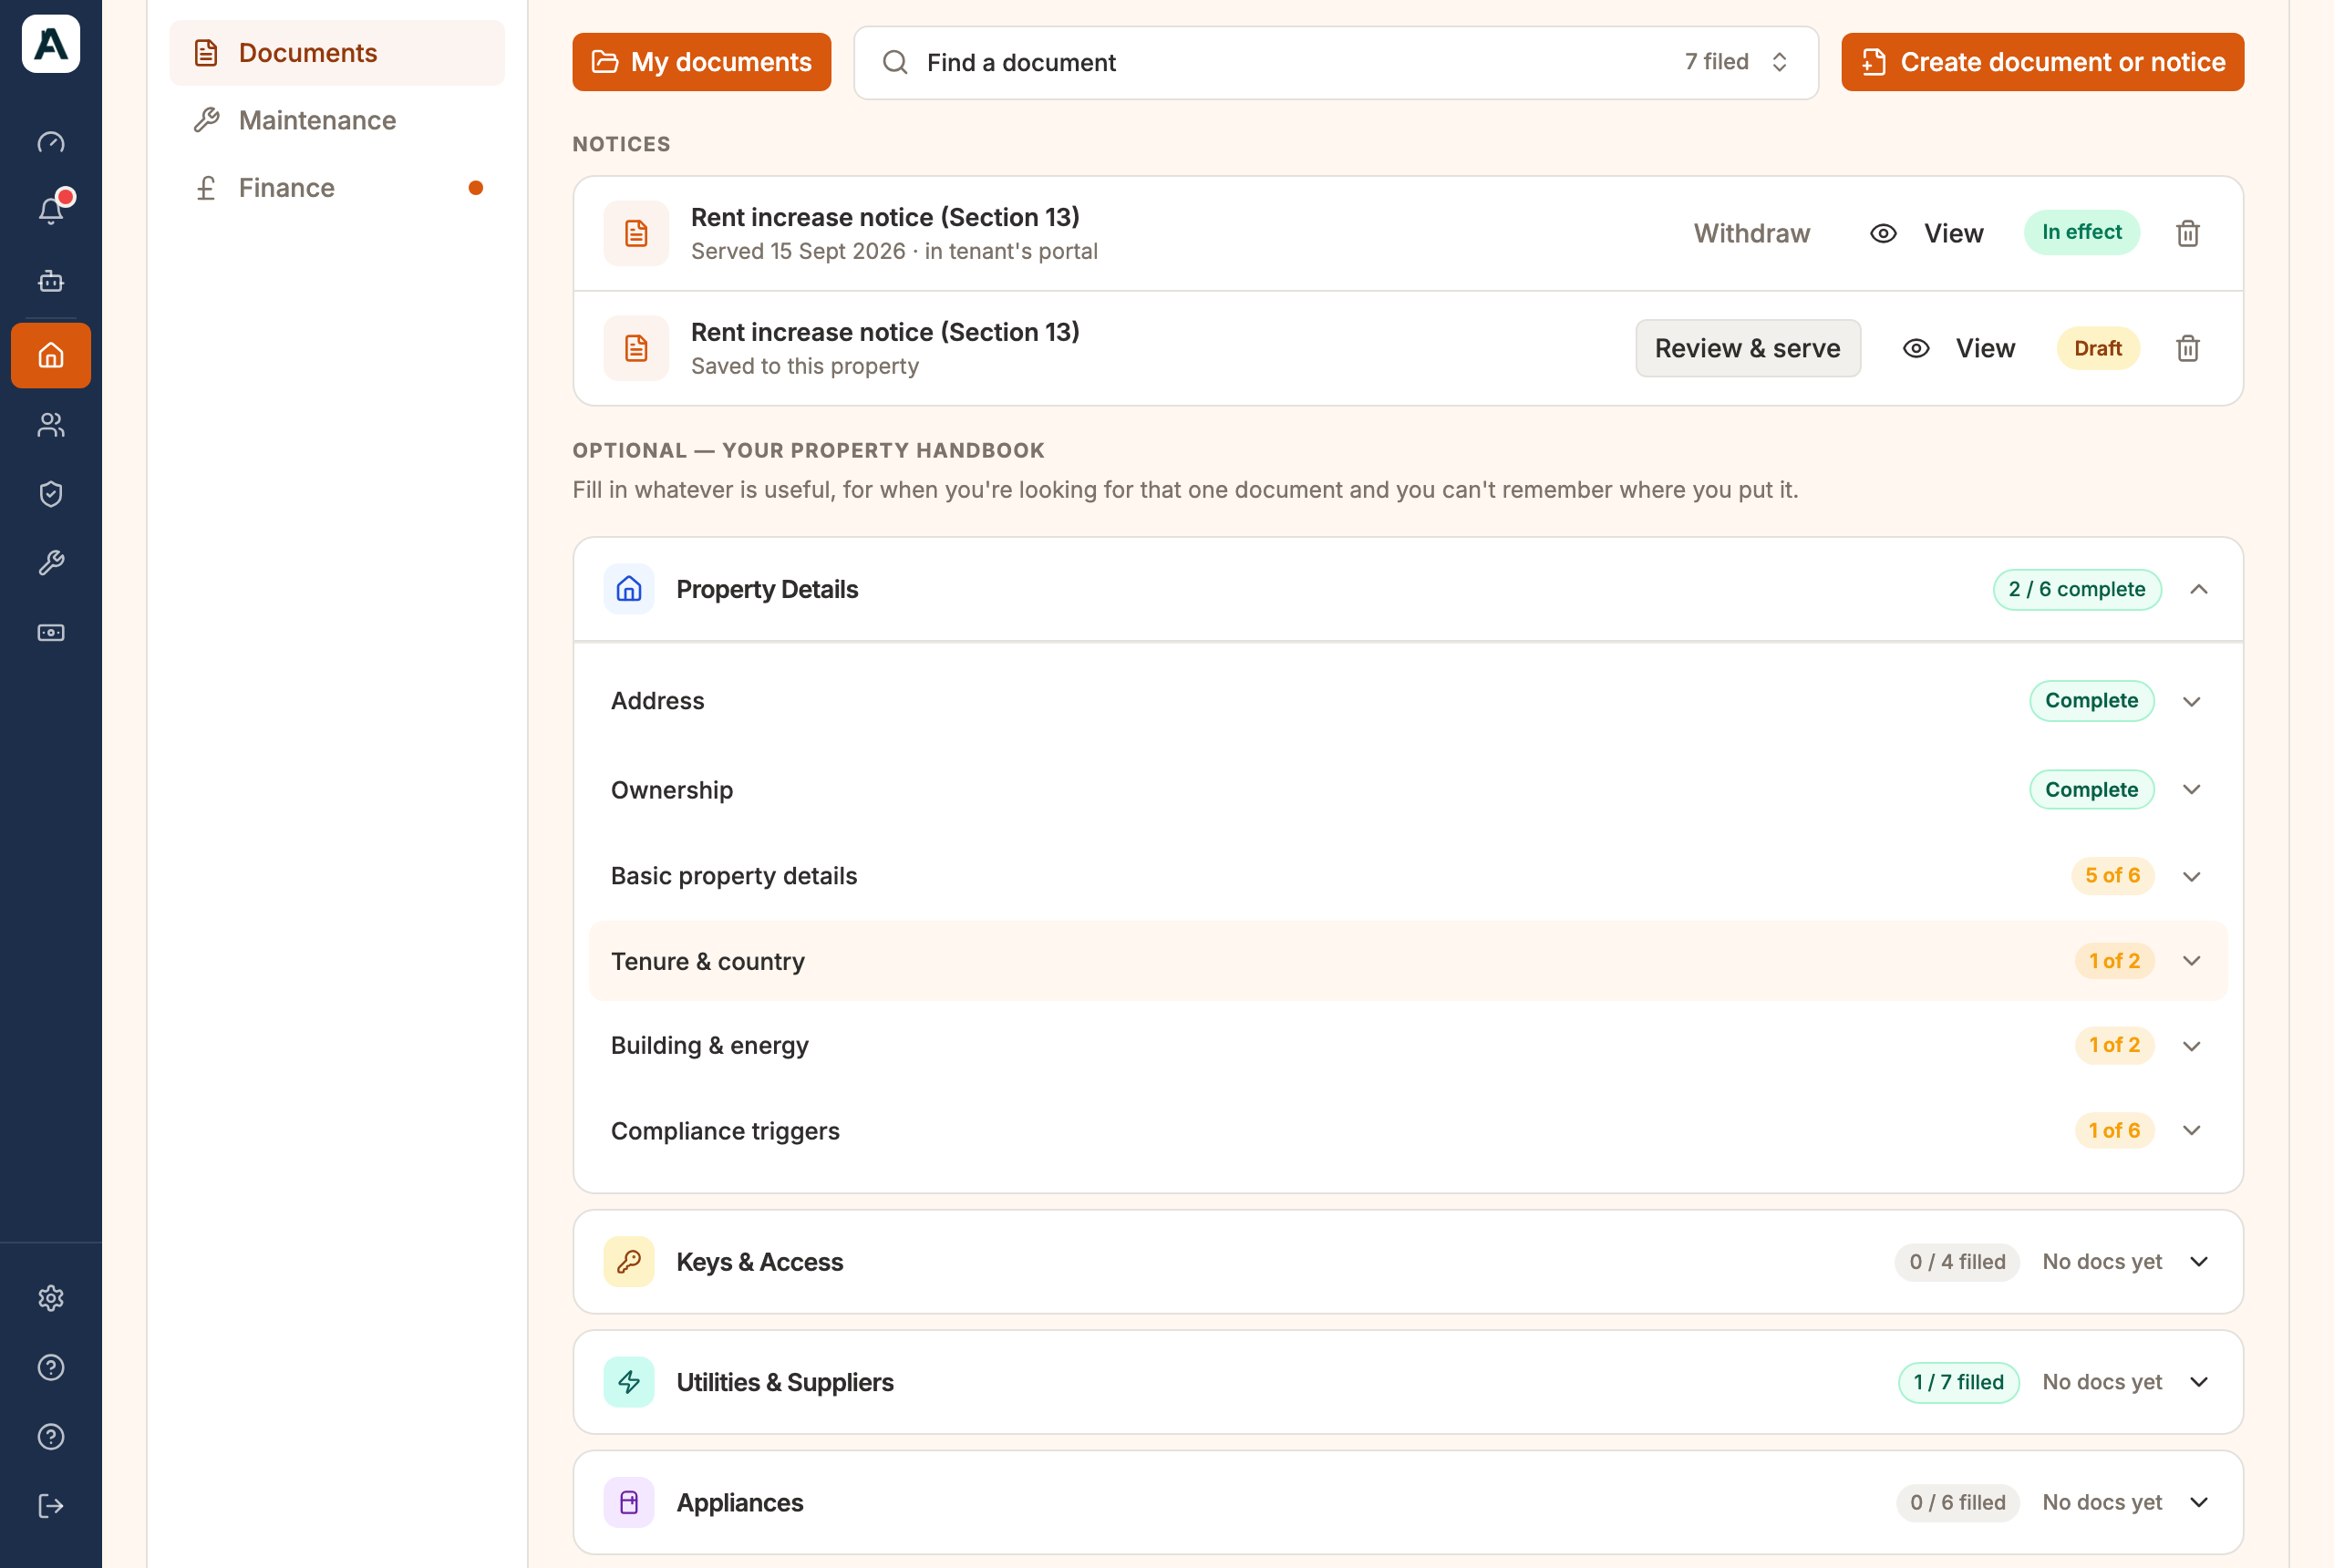This screenshot has height=1568, width=2334.
Task: Click the lower help question-mark icon
Action: pyautogui.click(x=51, y=1436)
